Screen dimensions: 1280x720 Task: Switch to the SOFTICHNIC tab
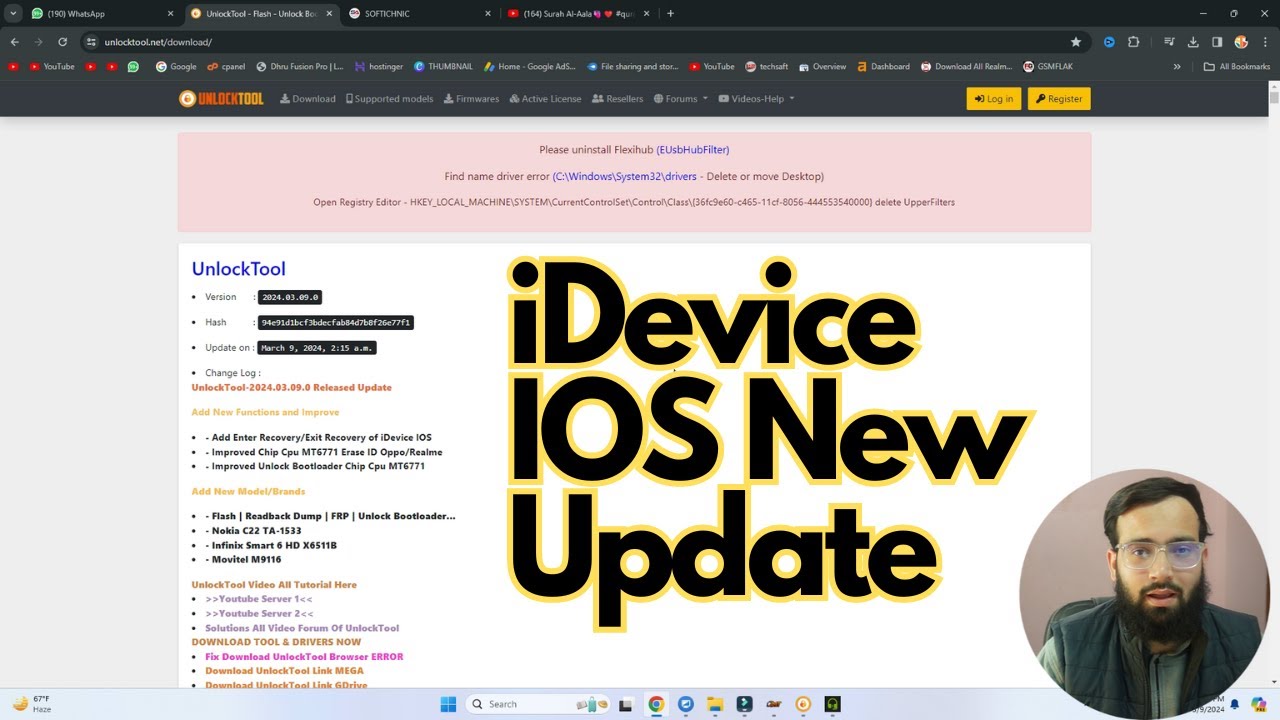coord(418,14)
